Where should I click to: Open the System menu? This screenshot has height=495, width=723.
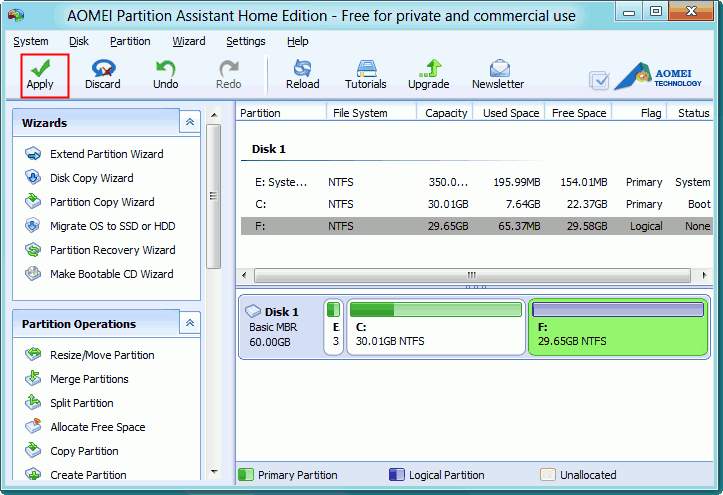click(30, 41)
